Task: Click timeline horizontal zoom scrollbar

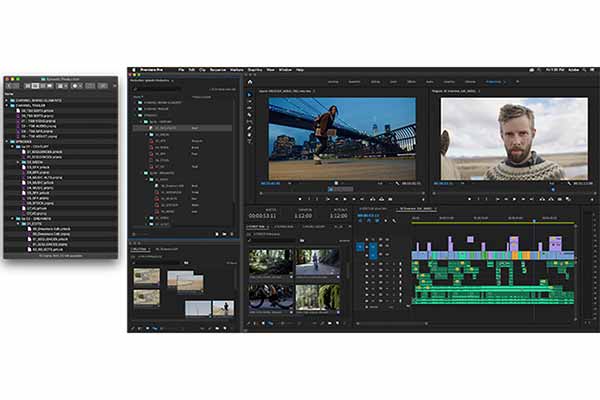Action: [392, 323]
